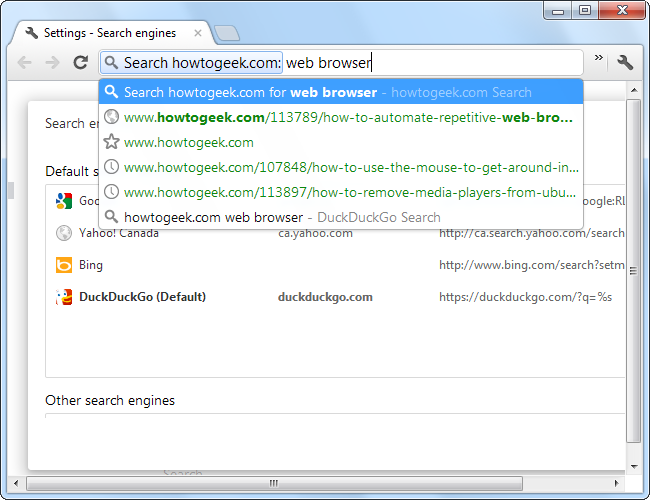Click the omnibox magnifier icon
Screen dimensions: 650x500
coord(111,63)
